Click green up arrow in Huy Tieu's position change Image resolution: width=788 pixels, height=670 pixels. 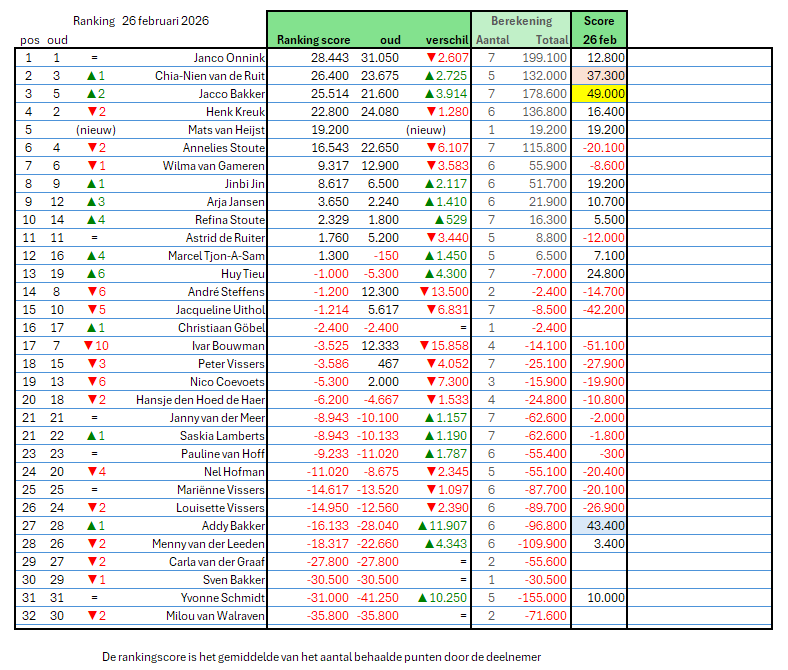point(88,273)
